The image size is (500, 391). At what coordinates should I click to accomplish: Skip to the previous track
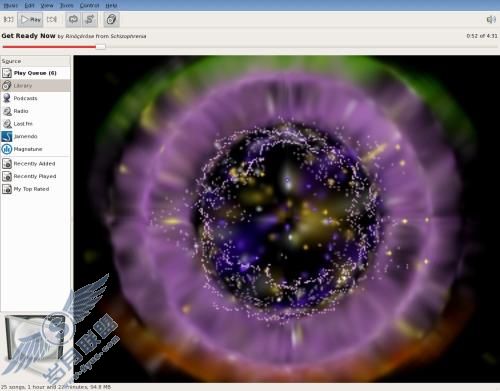[8, 19]
